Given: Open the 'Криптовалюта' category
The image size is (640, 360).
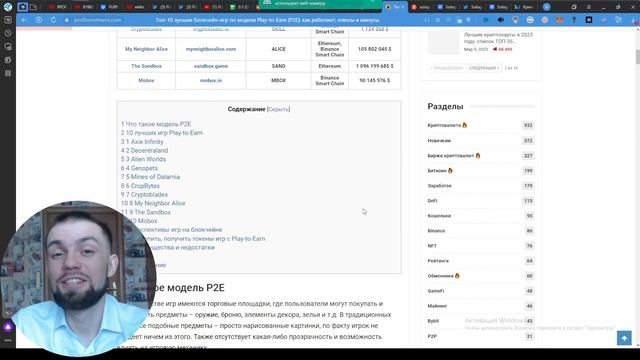Looking at the screenshot, I should 444,125.
